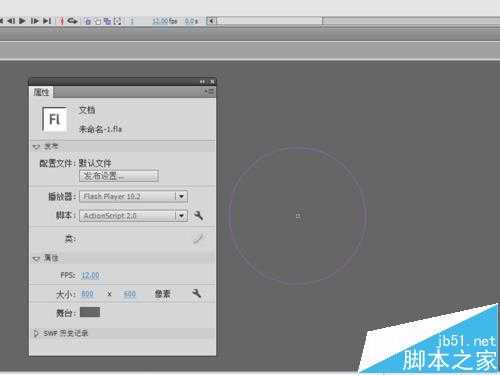
Task: Click the stage width value 600
Action: pyautogui.click(x=87, y=294)
